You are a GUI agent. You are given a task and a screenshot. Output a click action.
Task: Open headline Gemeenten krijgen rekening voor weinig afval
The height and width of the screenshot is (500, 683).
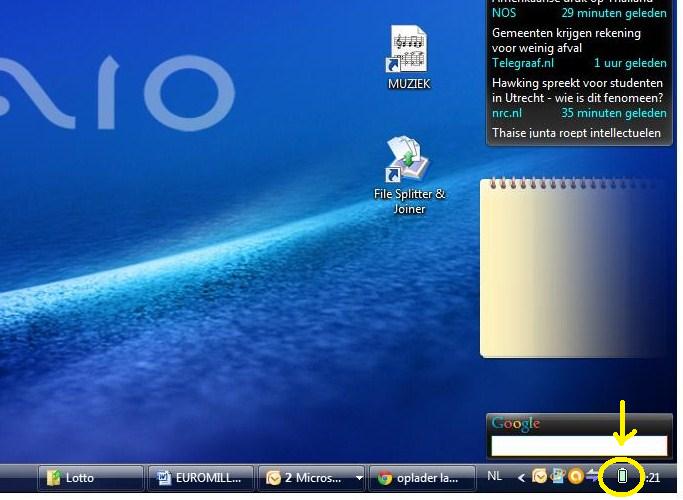coord(566,41)
